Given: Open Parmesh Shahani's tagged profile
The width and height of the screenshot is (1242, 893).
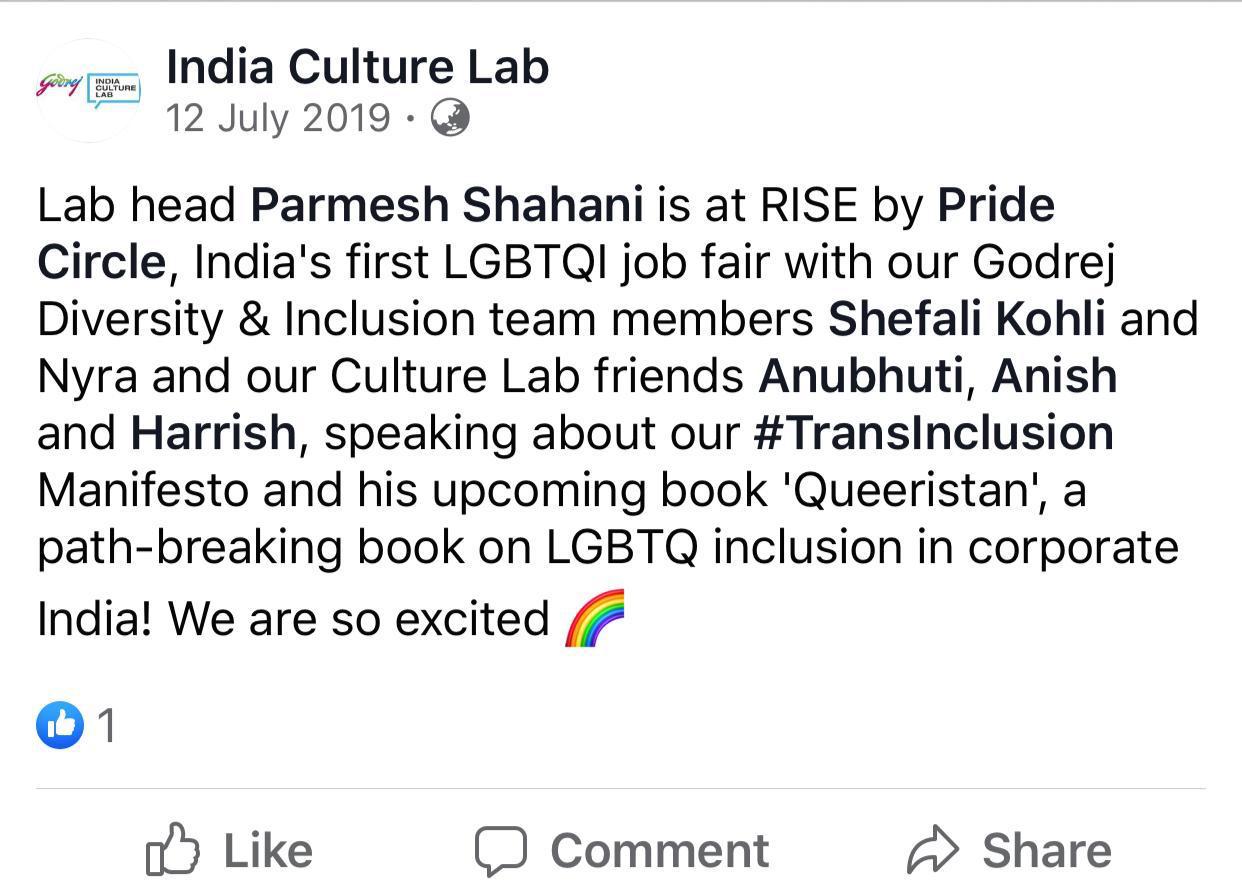Looking at the screenshot, I should click(446, 205).
